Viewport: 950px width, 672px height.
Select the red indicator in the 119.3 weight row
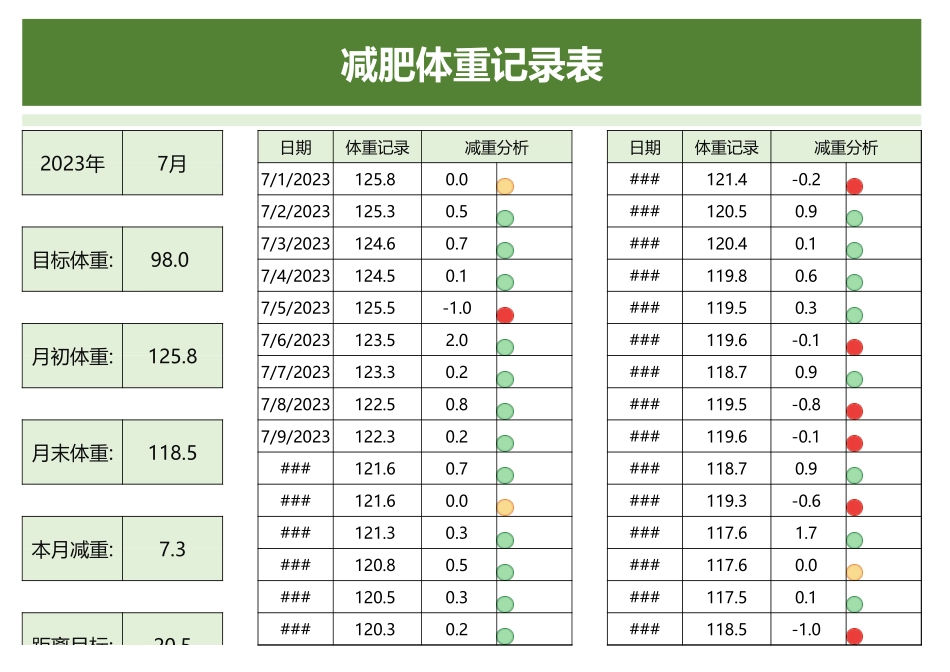(x=855, y=508)
